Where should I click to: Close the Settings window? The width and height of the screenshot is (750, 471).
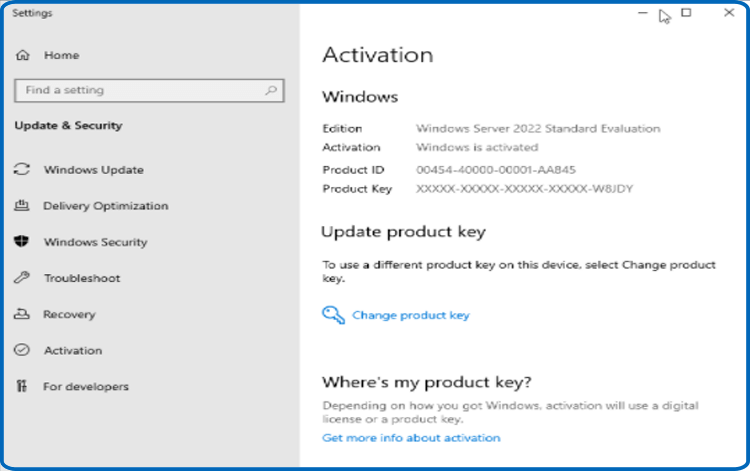pyautogui.click(x=729, y=13)
